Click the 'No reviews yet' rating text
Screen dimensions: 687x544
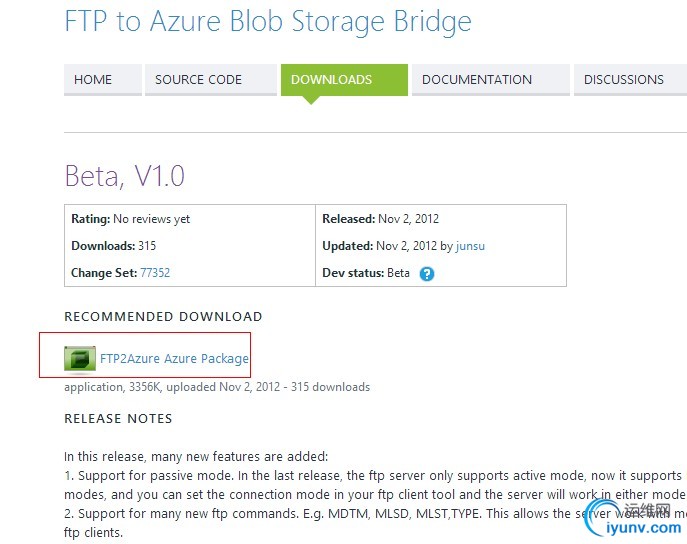152,219
